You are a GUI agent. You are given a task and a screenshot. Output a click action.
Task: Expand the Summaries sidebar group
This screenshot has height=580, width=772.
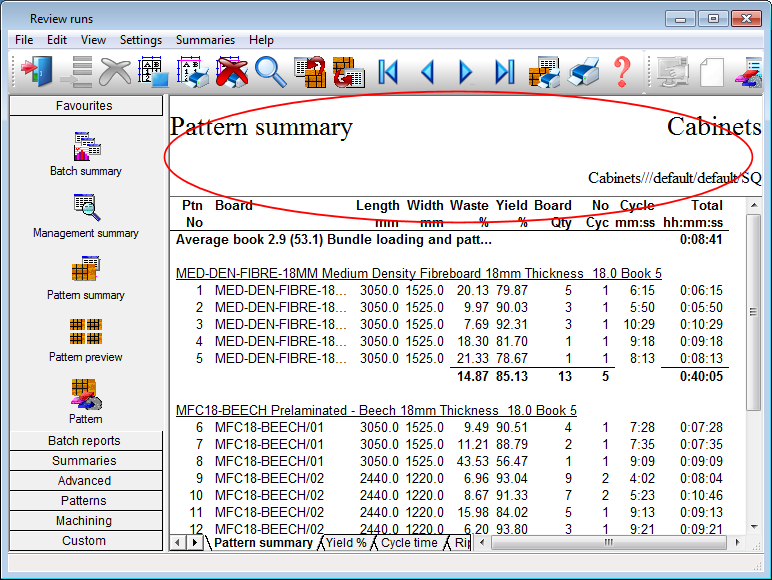[x=86, y=460]
